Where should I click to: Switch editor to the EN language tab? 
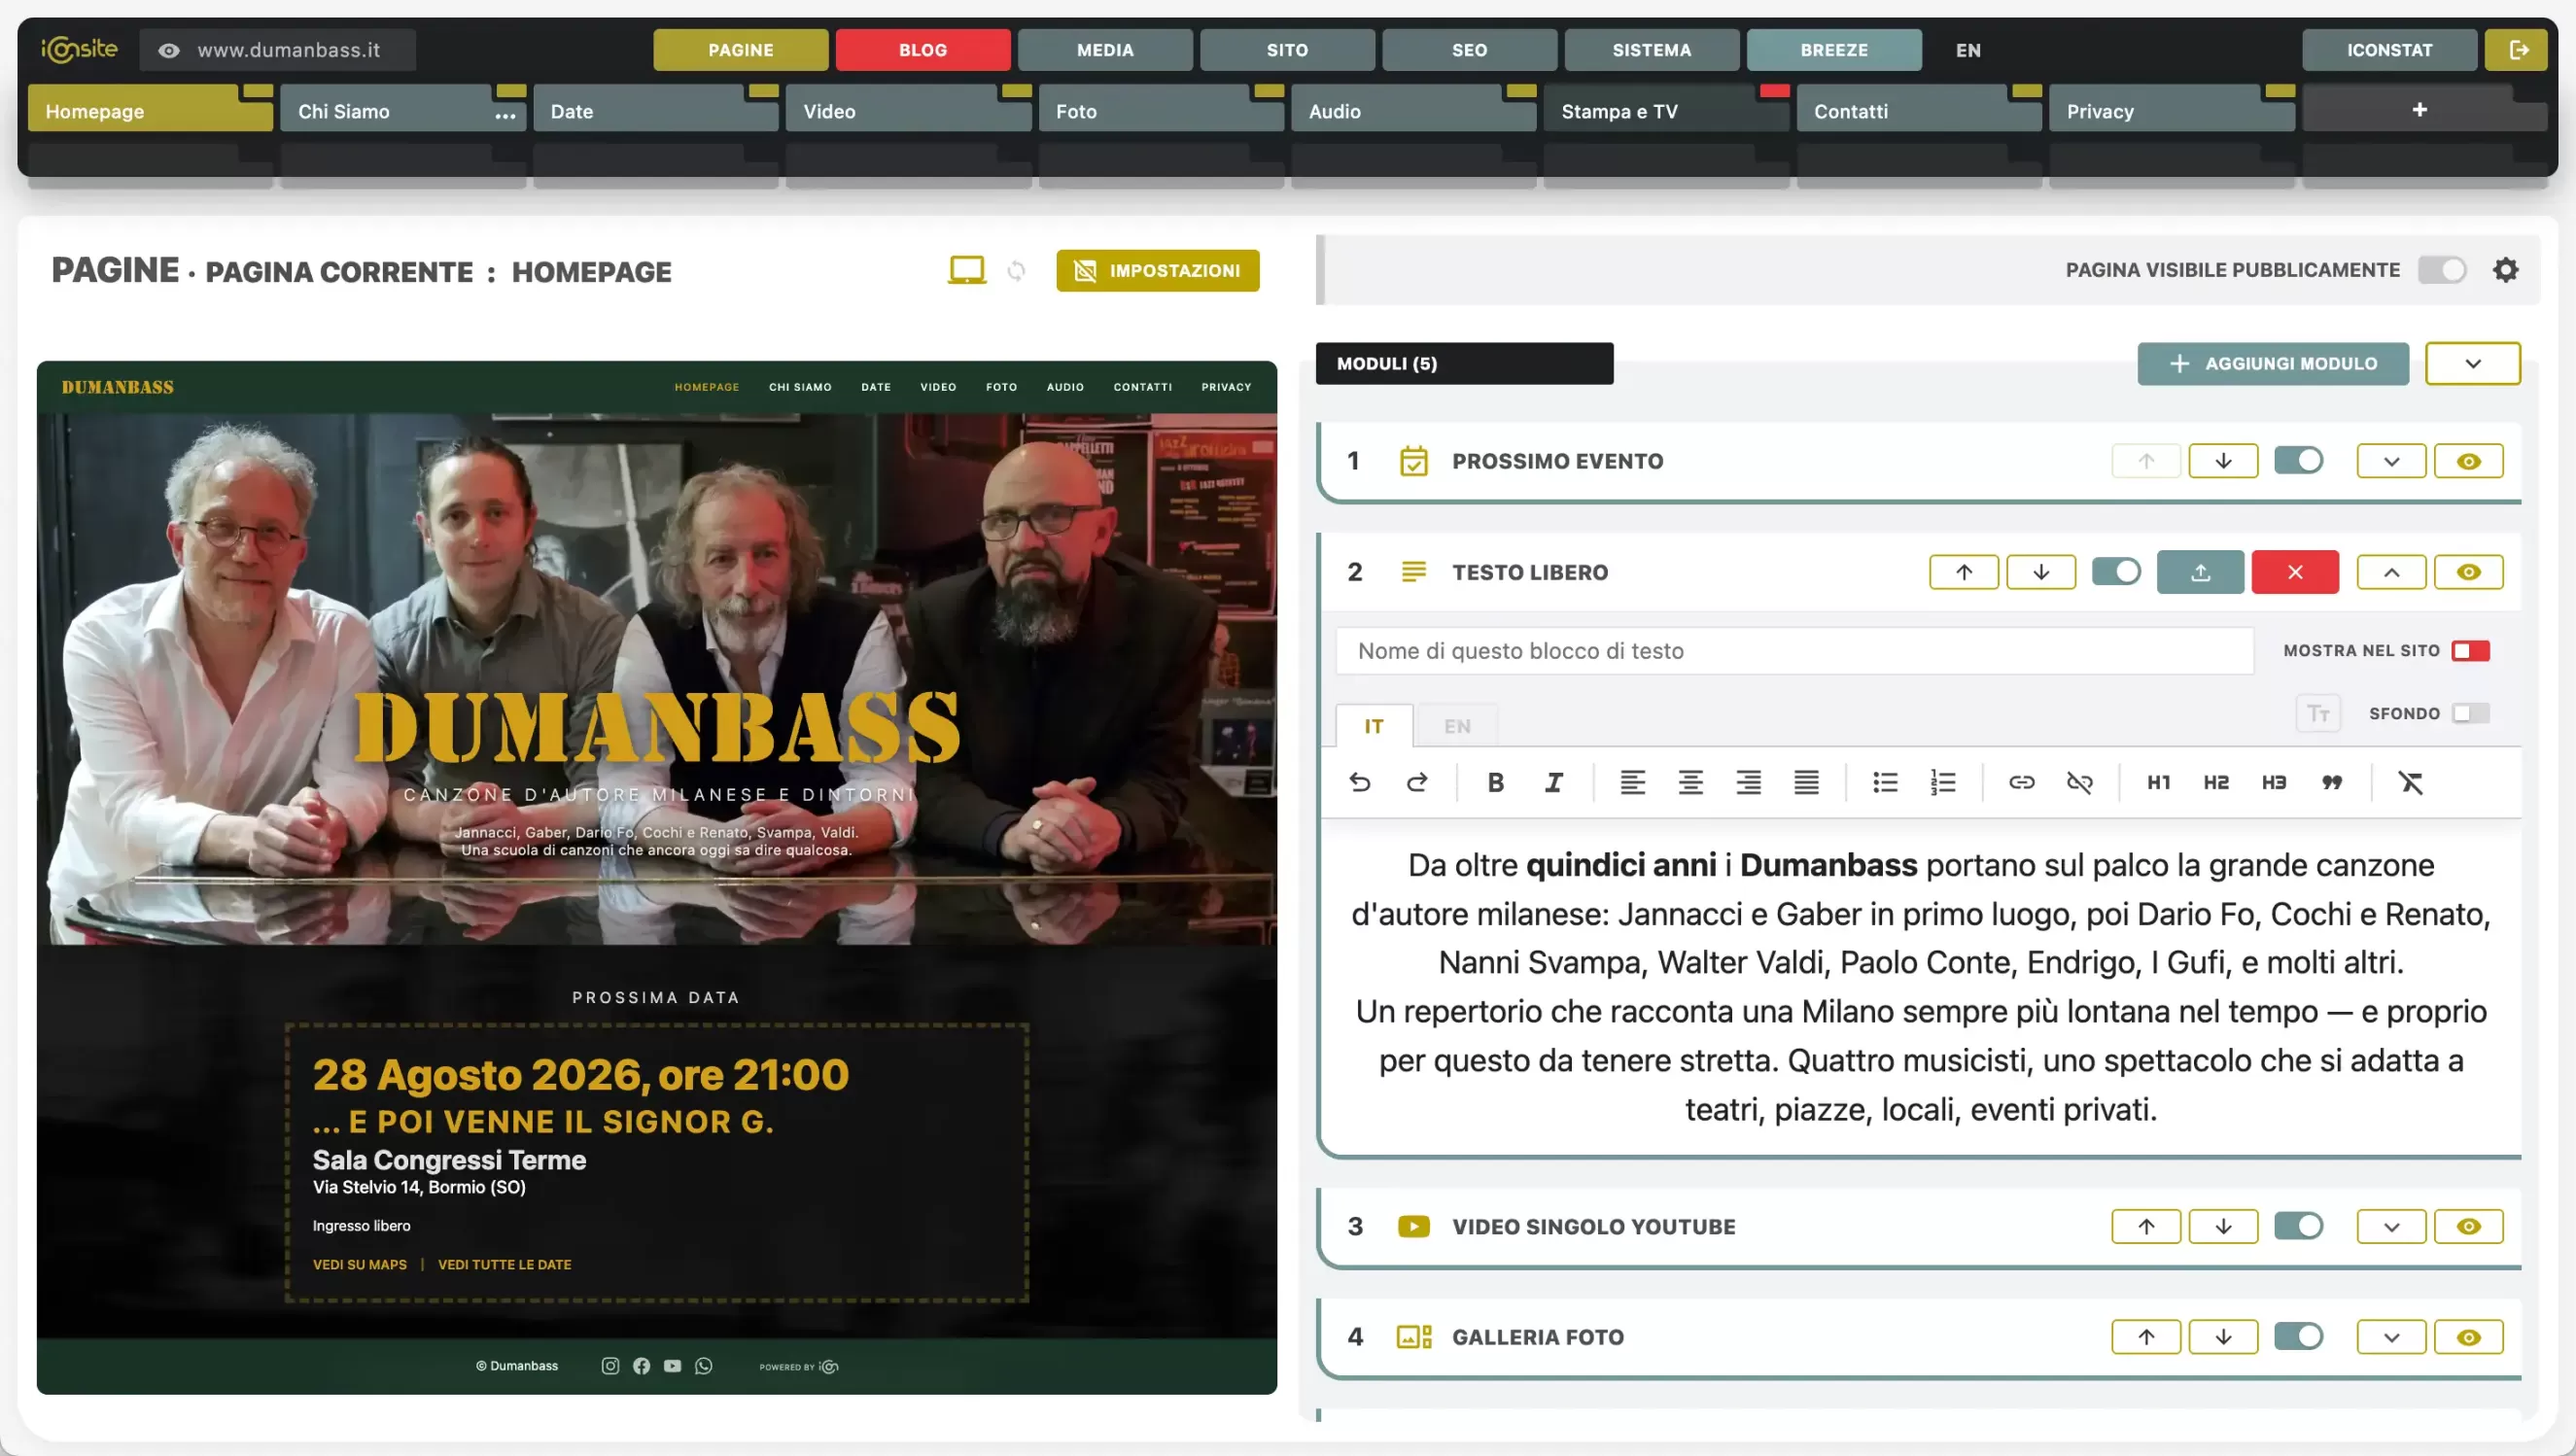1456,726
